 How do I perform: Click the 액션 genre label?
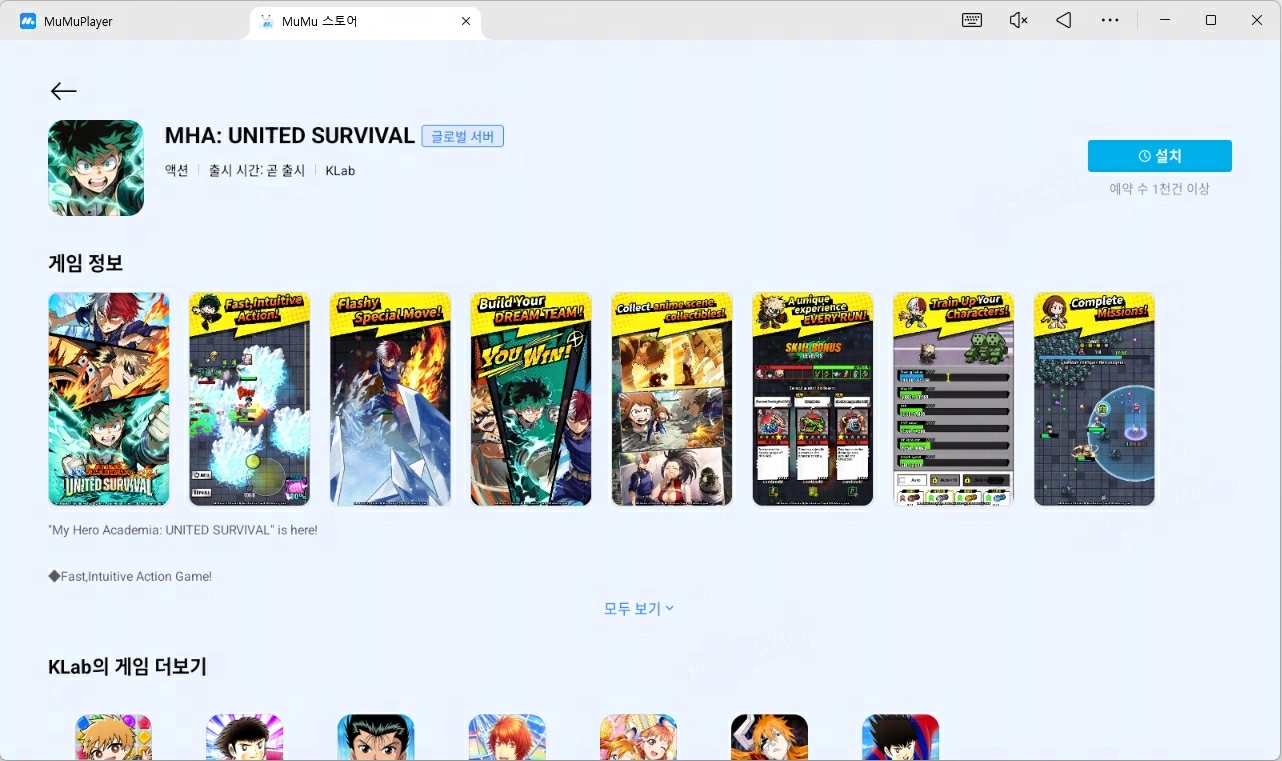[x=177, y=171]
